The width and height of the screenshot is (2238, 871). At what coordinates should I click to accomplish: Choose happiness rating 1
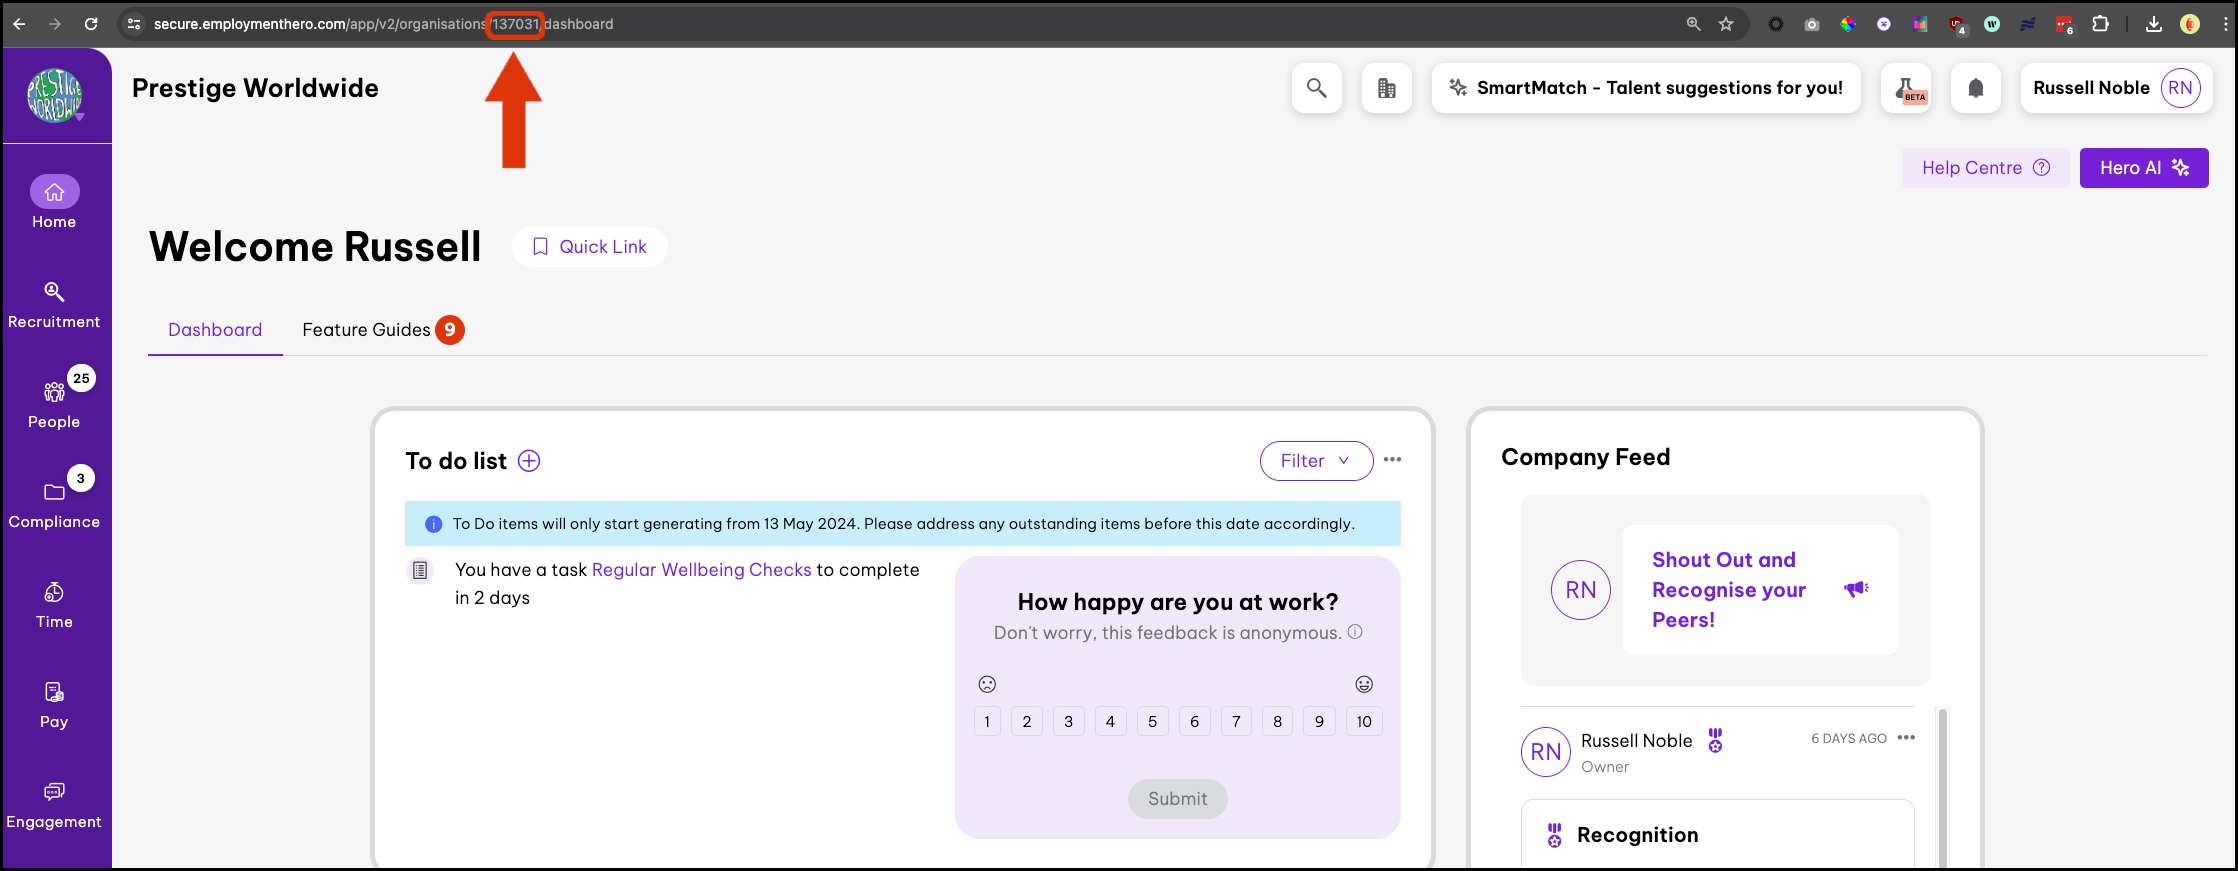point(987,721)
